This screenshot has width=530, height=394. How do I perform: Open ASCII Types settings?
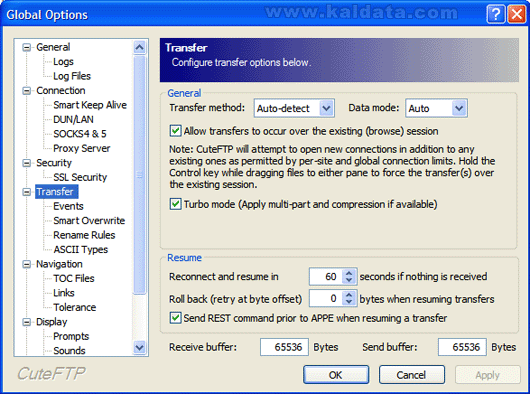click(x=80, y=250)
